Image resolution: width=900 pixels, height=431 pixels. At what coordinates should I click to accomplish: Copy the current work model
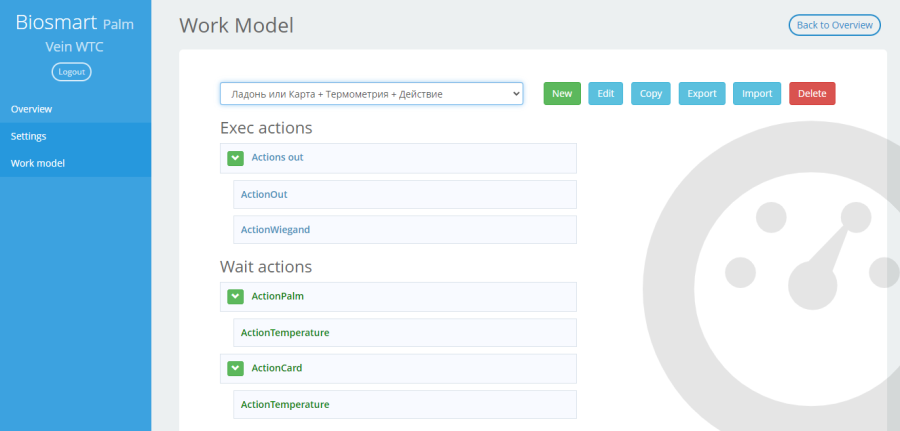(650, 94)
